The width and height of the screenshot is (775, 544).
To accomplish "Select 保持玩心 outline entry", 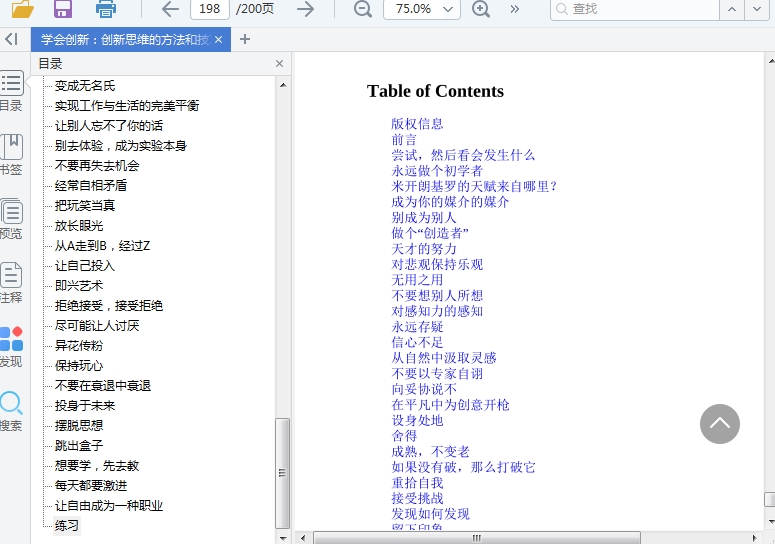I will pyautogui.click(x=79, y=366).
